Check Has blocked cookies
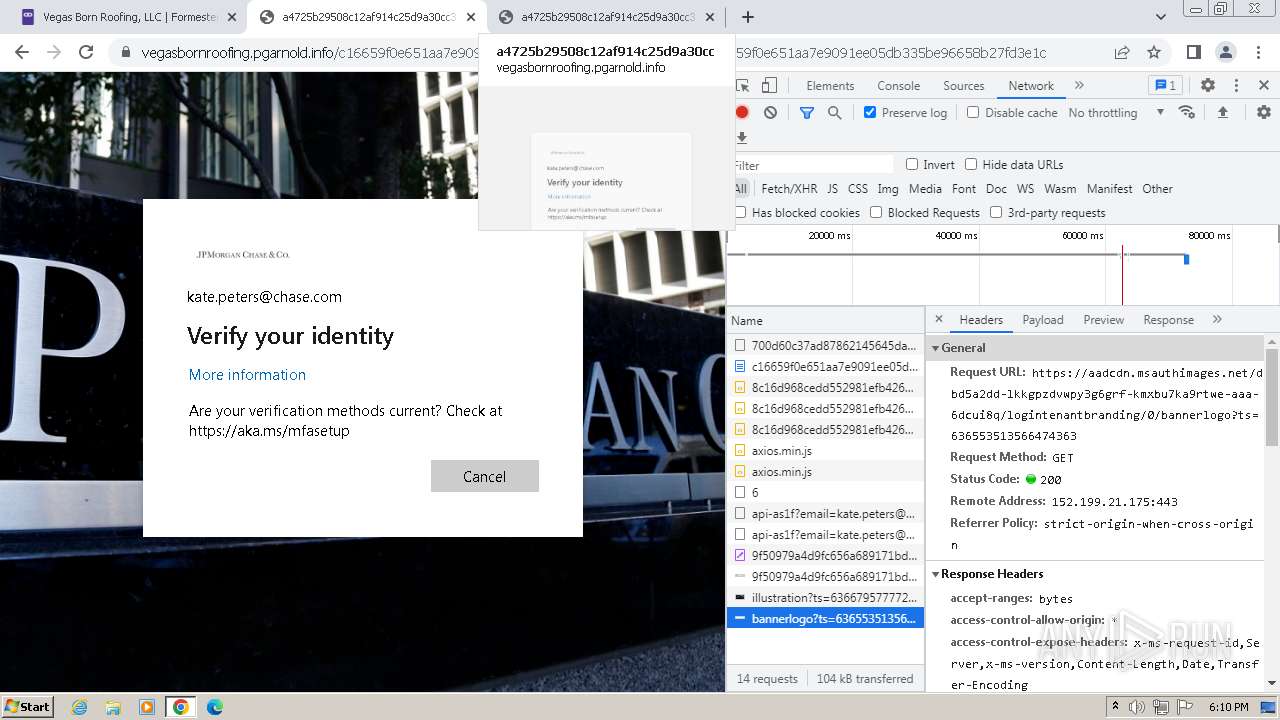Screen dimensions: 1280x720 [741, 213]
